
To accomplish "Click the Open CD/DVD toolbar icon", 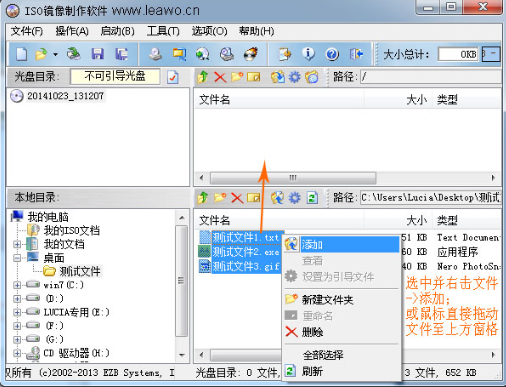I will coord(74,54).
